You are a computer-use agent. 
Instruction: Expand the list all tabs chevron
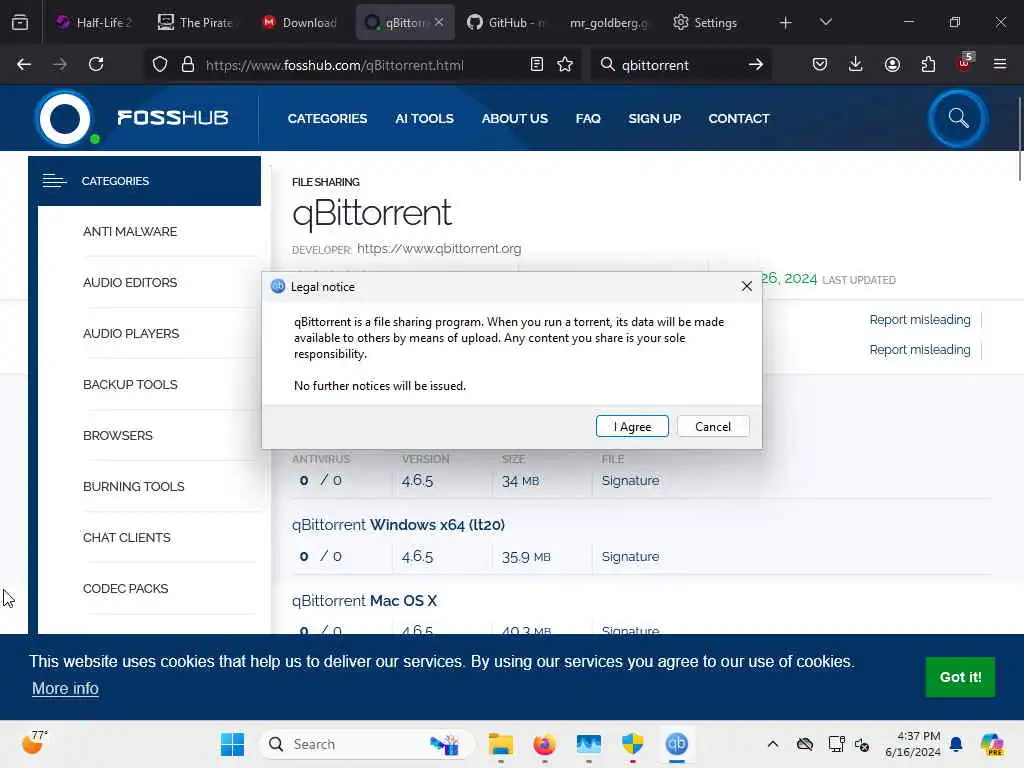(x=825, y=23)
